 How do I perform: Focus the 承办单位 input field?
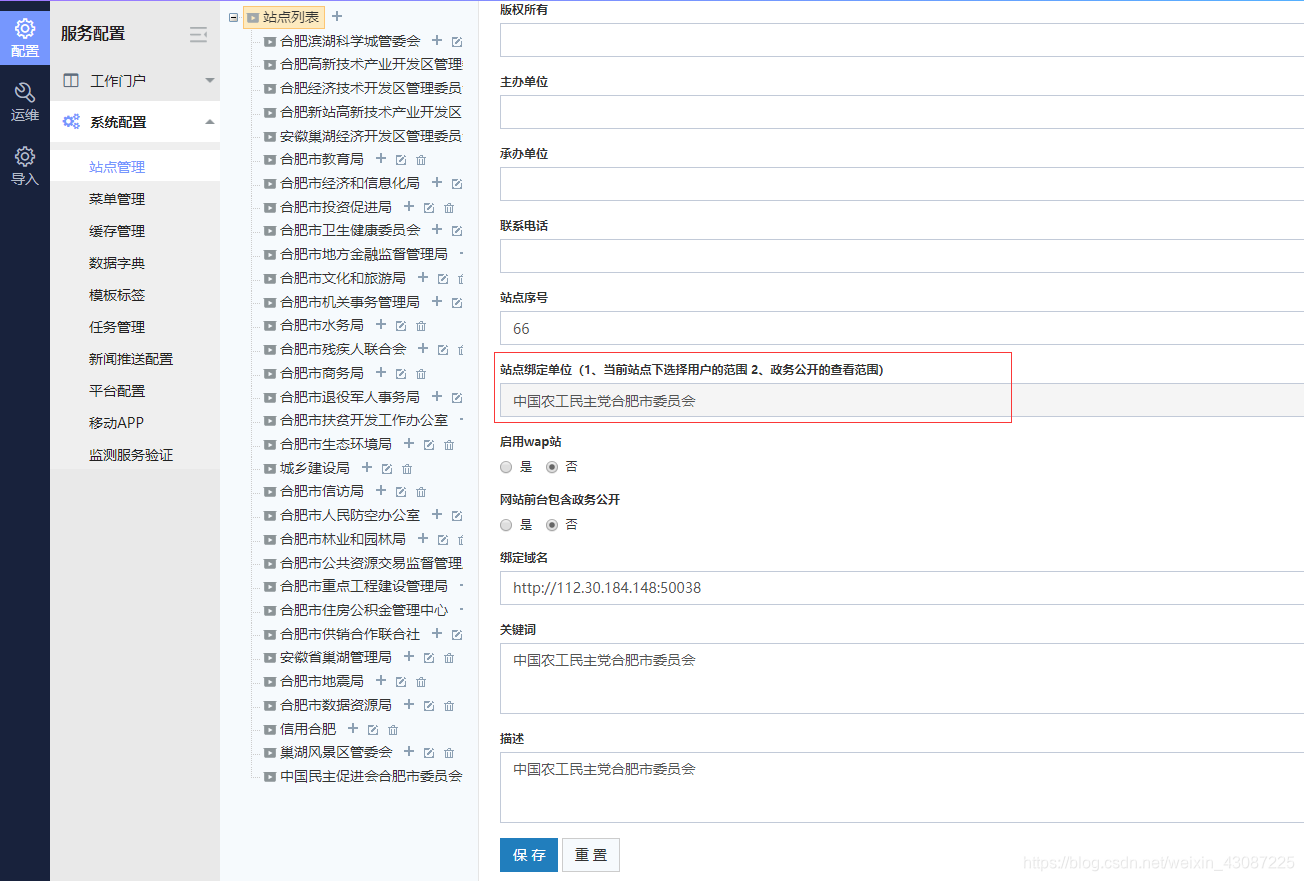pos(902,184)
